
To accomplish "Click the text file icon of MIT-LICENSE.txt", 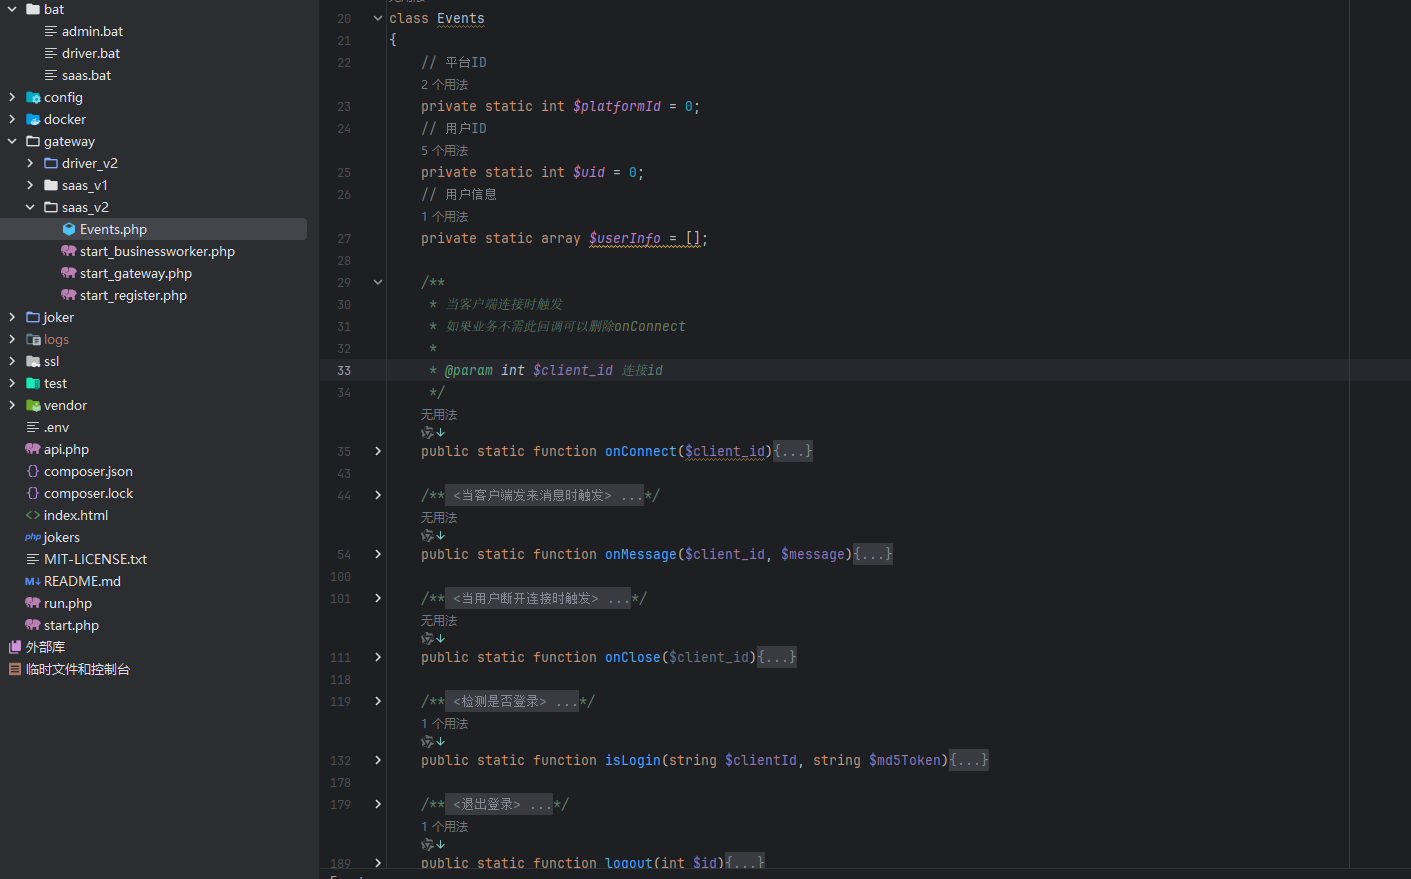I will tap(33, 559).
